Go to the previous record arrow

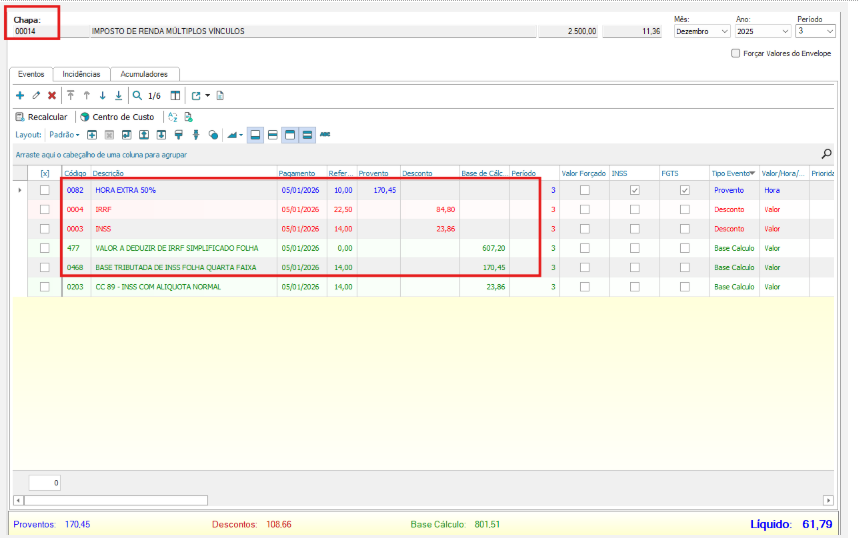tap(87, 95)
